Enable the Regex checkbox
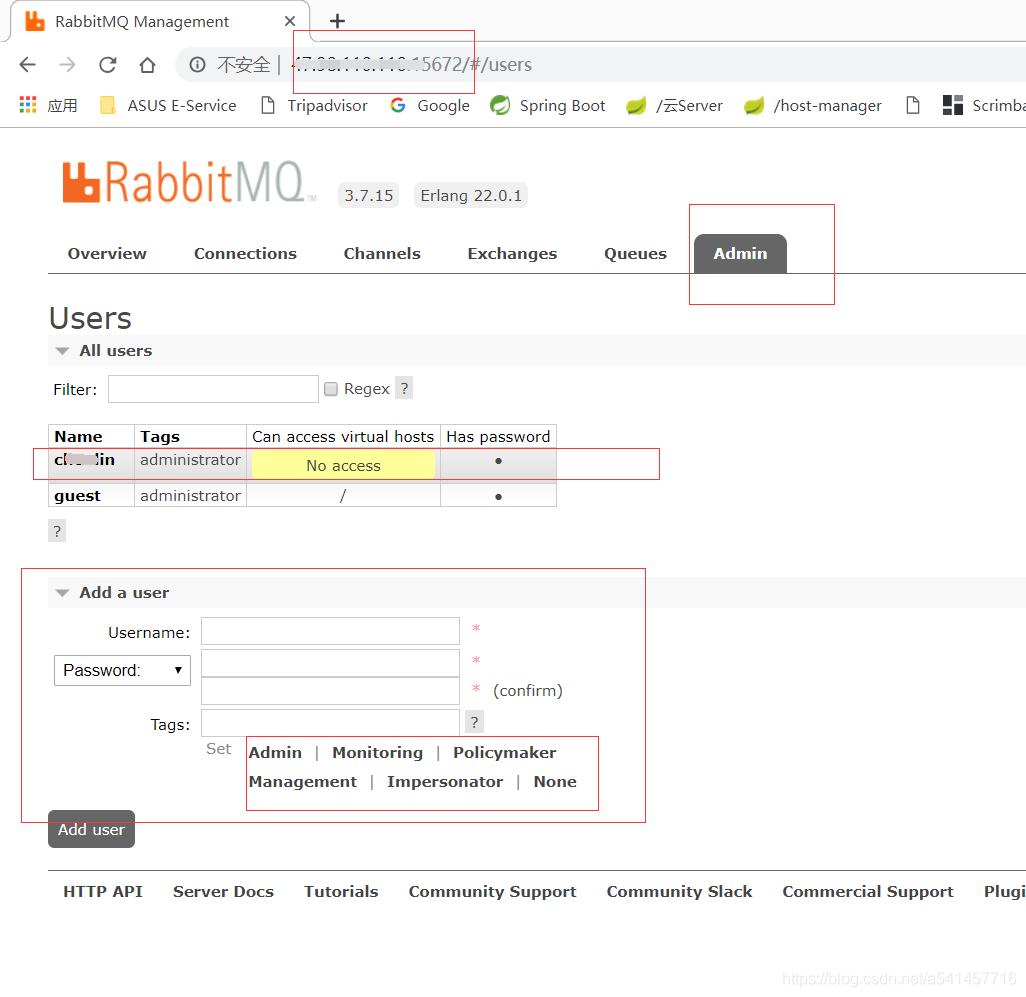This screenshot has height=997, width=1026. tap(331, 389)
